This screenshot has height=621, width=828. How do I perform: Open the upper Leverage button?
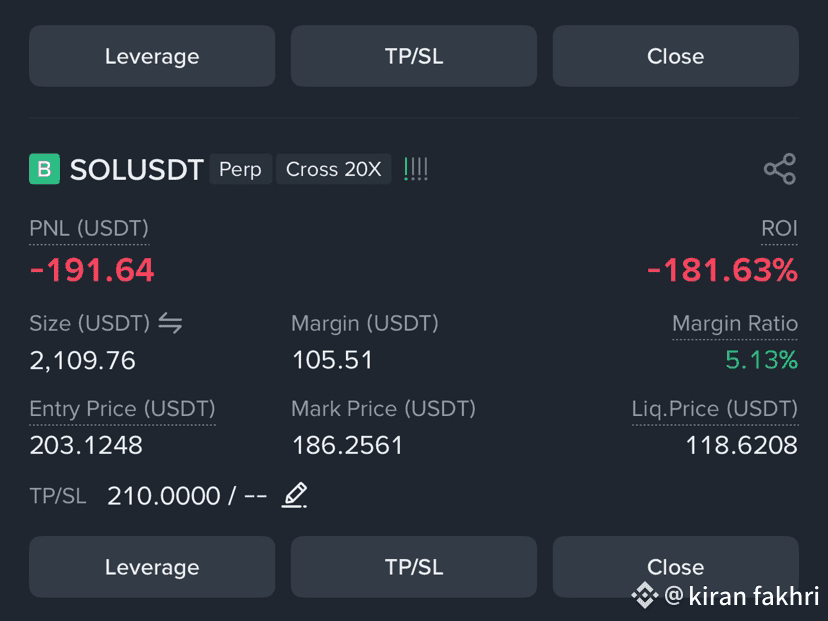coord(152,56)
